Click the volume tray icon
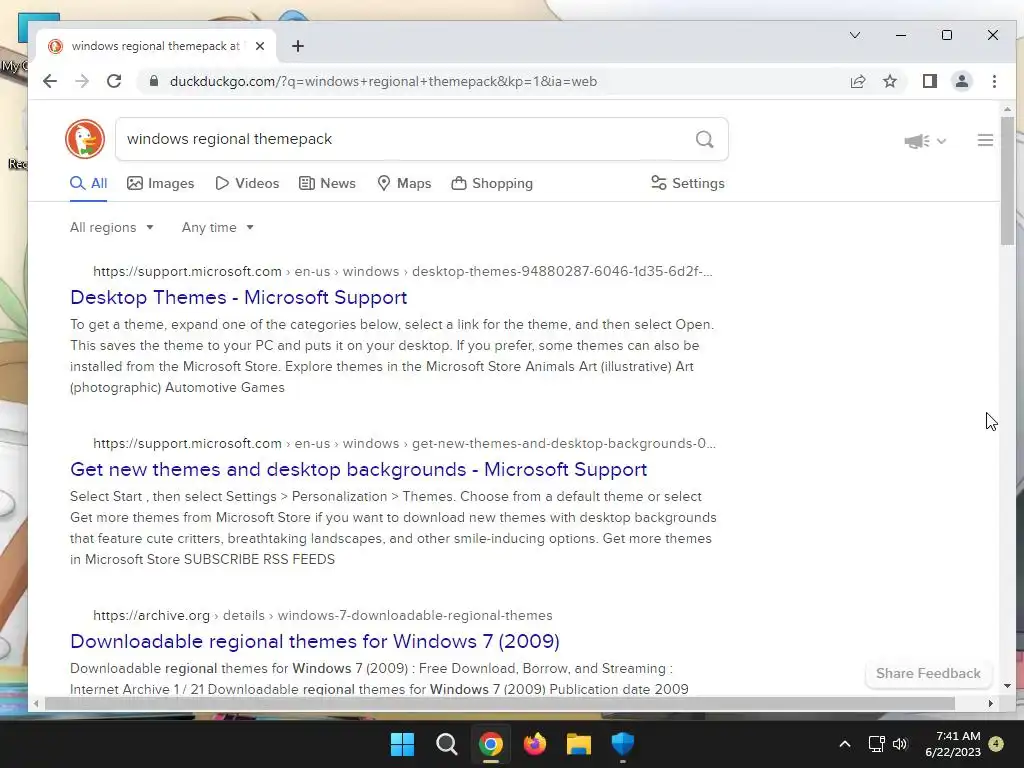Image resolution: width=1024 pixels, height=768 pixels. point(900,744)
